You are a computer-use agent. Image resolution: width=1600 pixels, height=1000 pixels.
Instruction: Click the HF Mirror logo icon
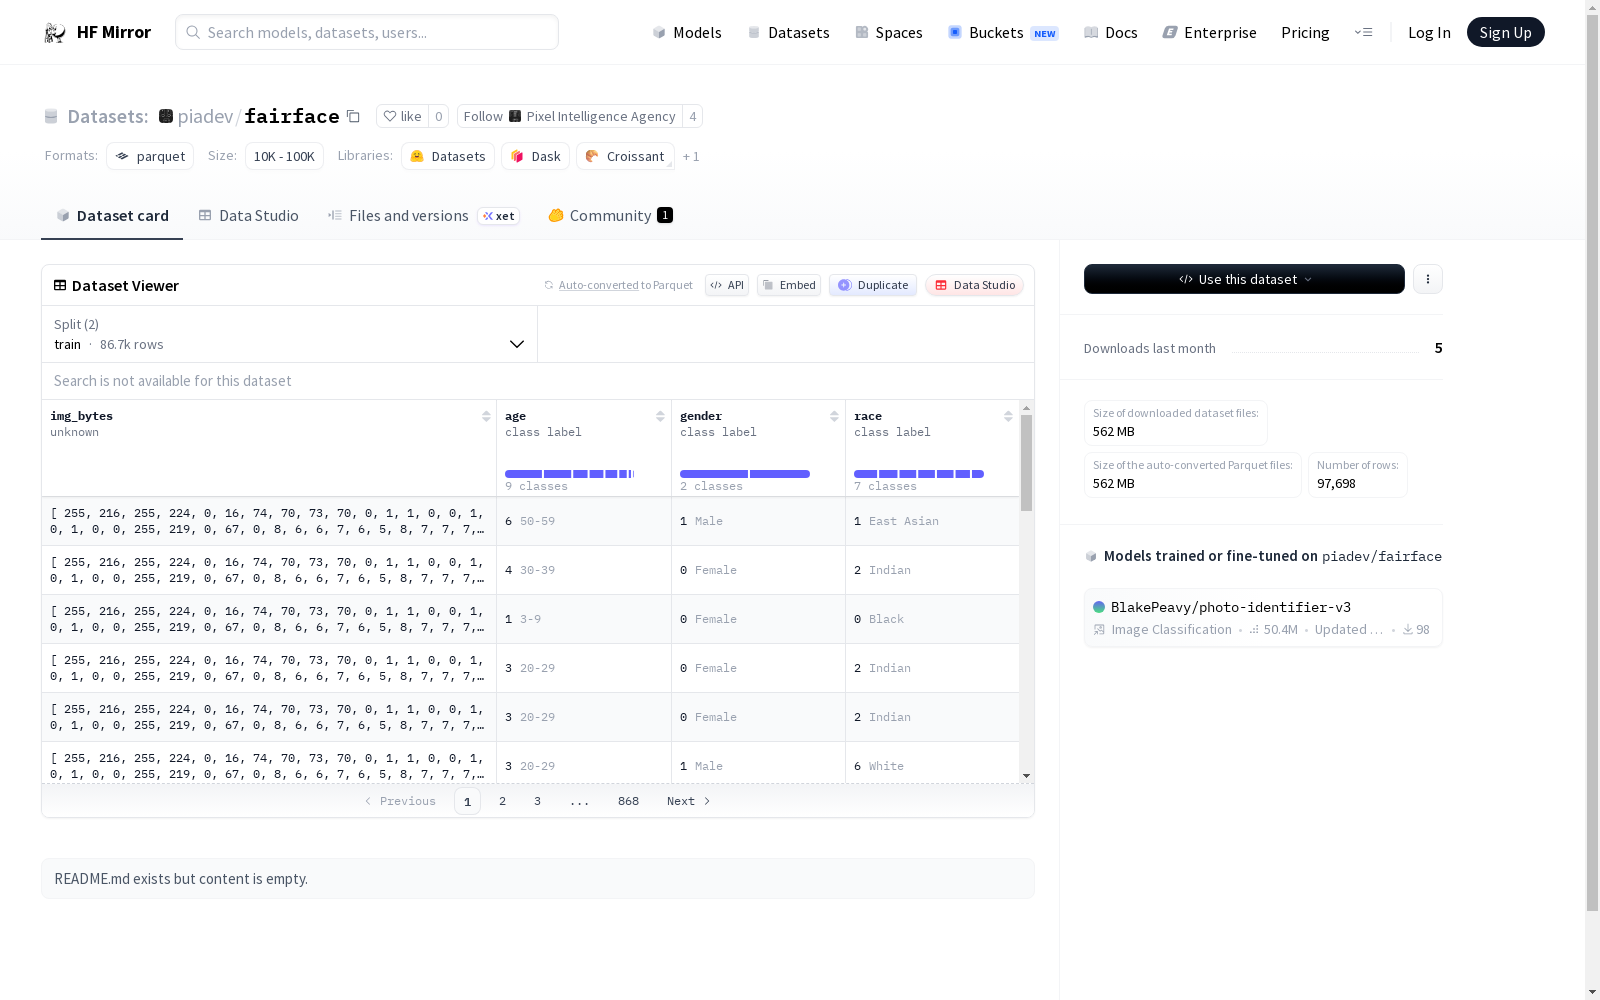(x=55, y=33)
